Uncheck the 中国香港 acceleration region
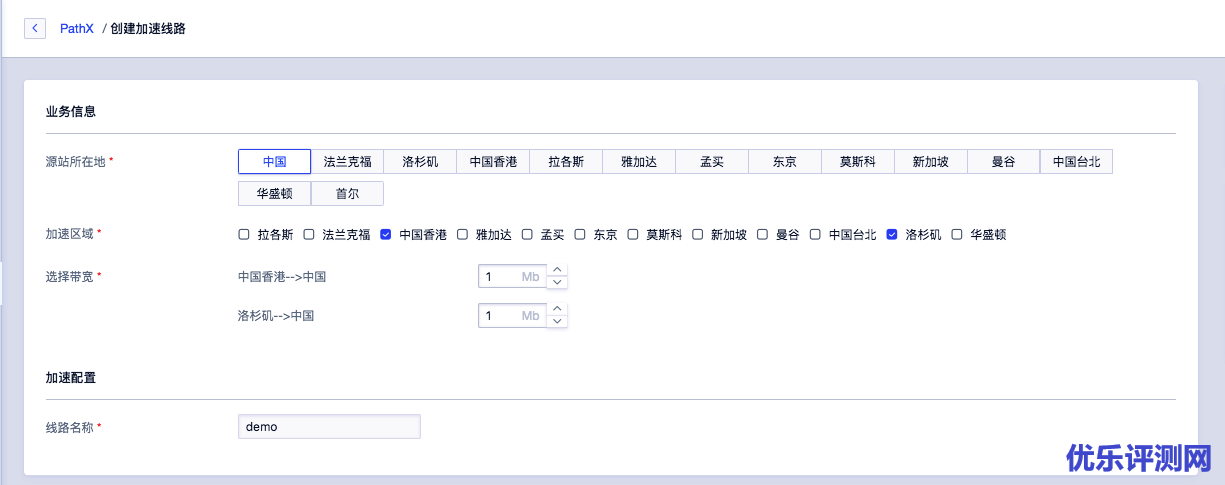 (386, 235)
